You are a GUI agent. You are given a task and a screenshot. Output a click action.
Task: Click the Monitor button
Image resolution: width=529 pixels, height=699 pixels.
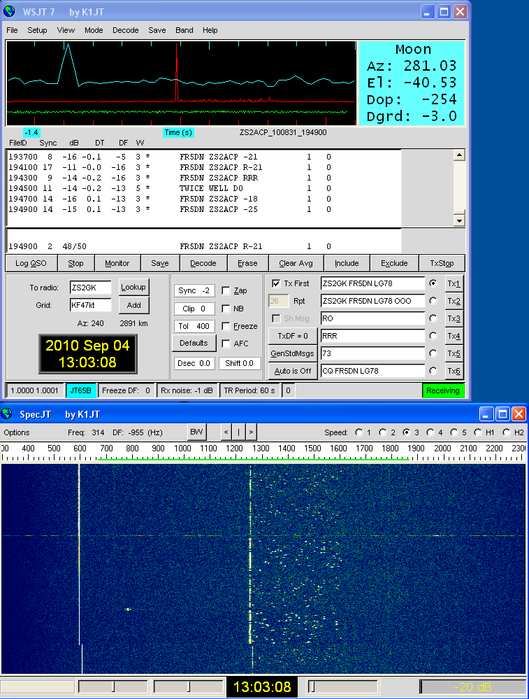click(x=117, y=263)
